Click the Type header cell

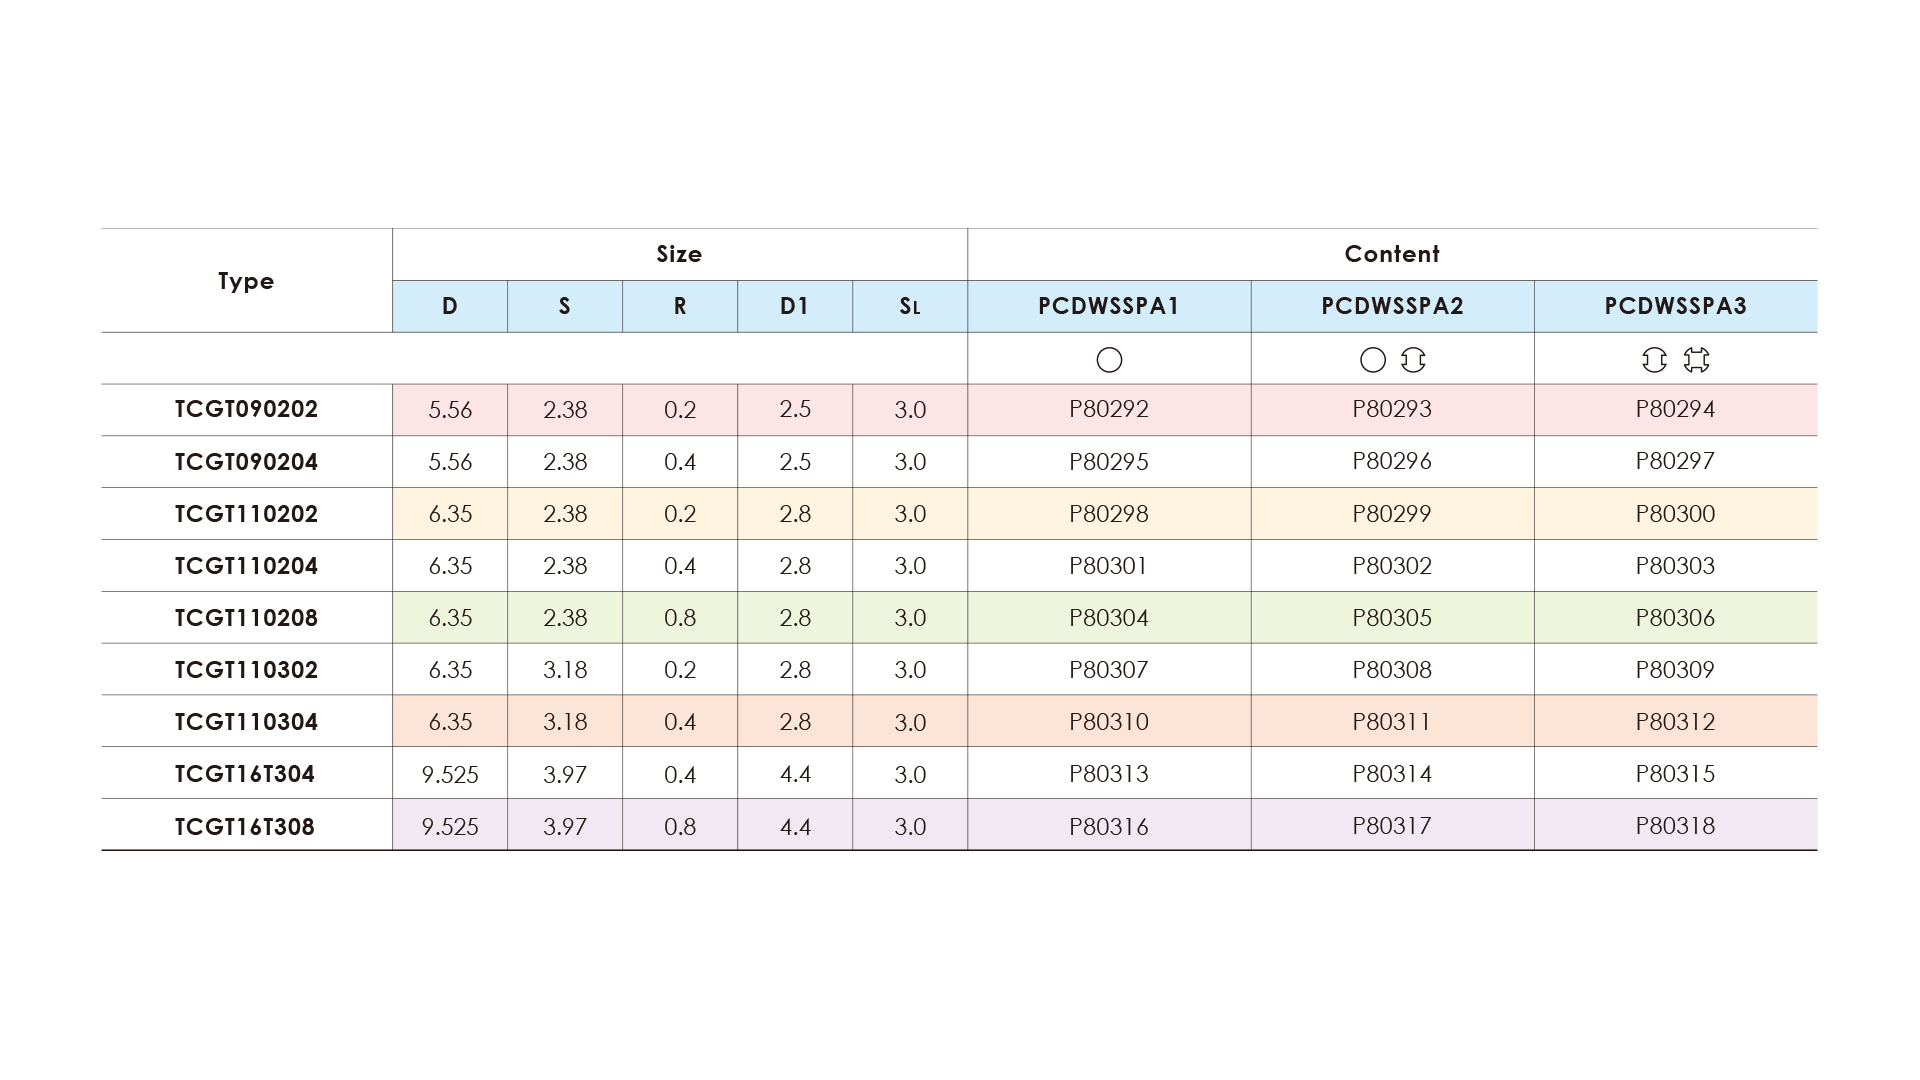(246, 281)
